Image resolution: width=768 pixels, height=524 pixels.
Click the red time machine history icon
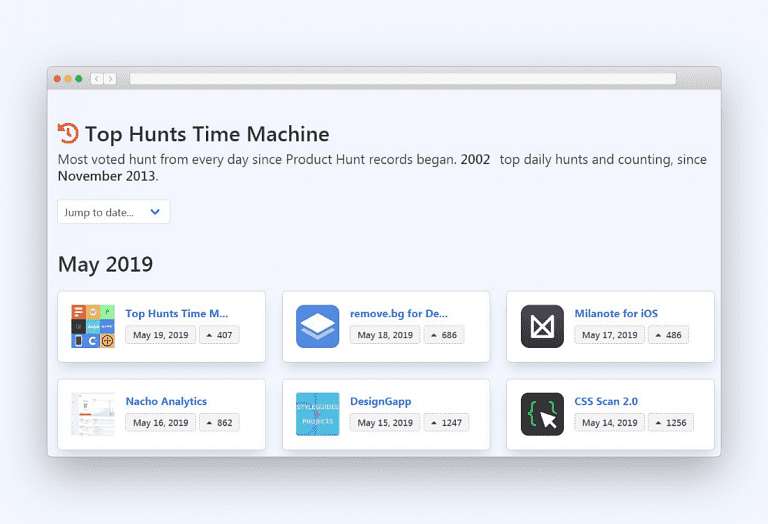tap(68, 133)
